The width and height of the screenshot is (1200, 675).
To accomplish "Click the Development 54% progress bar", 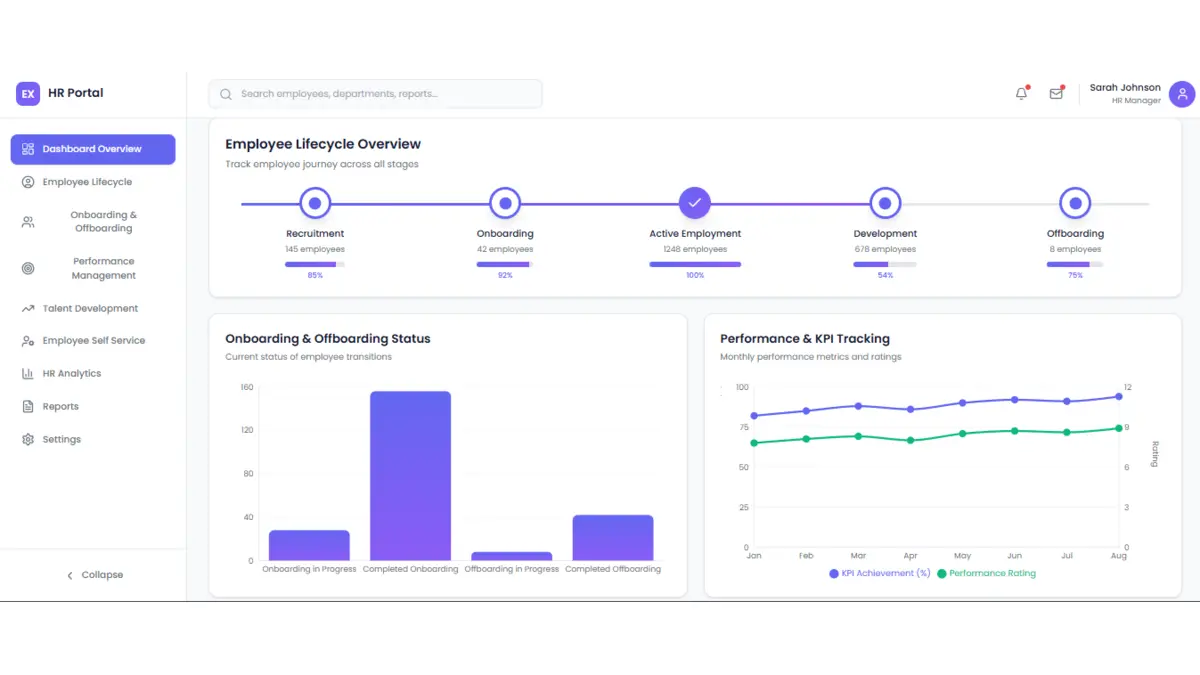I will 885,264.
